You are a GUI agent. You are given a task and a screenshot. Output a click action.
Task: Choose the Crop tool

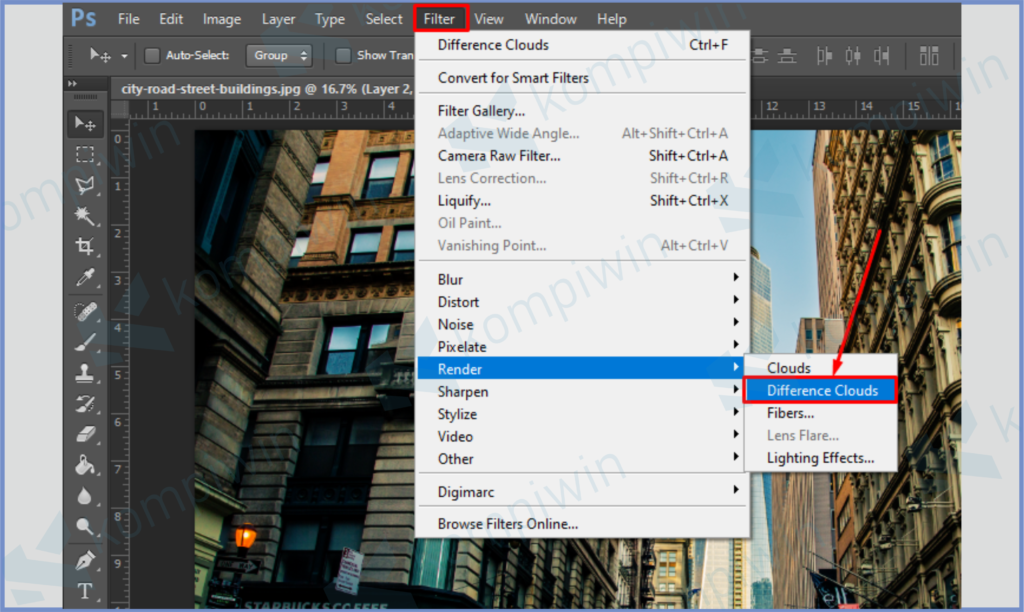(85, 247)
